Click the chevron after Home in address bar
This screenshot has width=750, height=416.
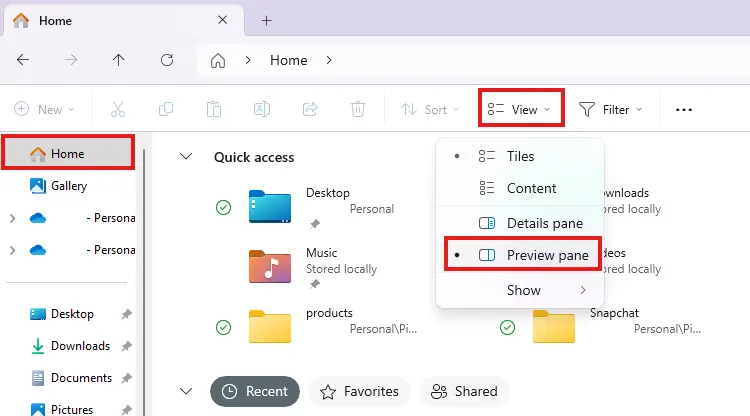pyautogui.click(x=329, y=60)
